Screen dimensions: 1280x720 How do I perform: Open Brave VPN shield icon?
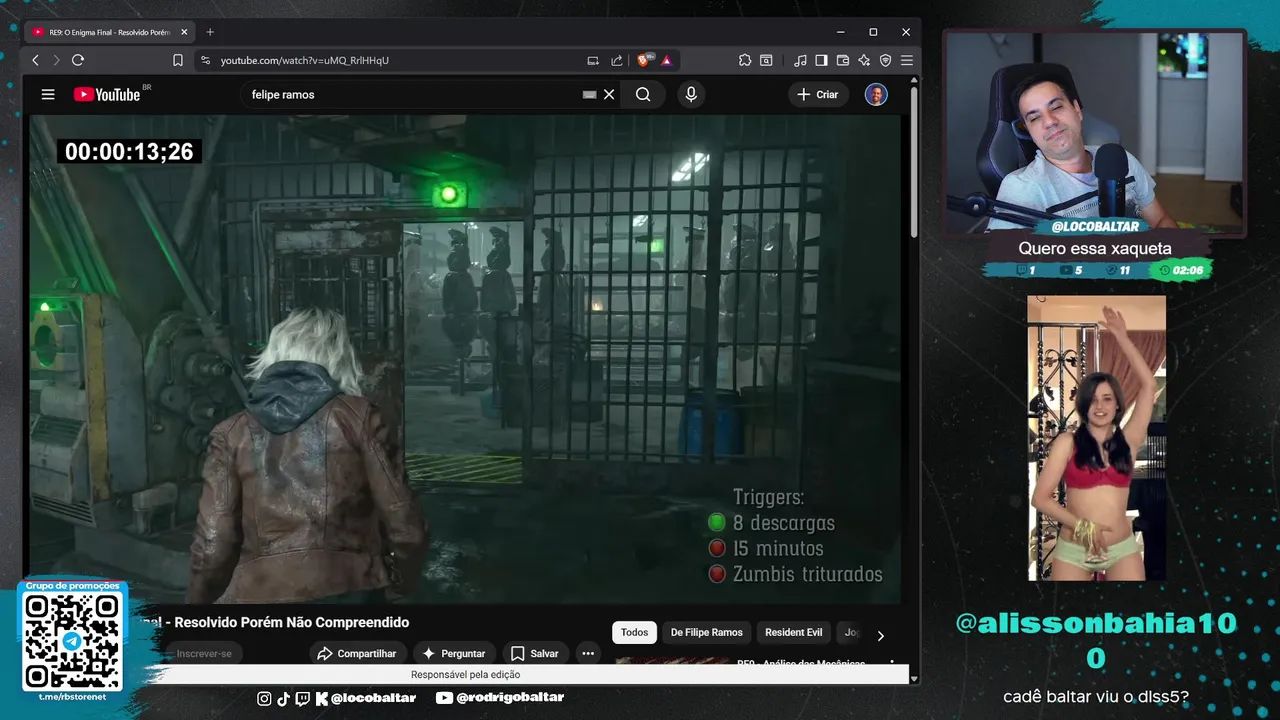[885, 60]
